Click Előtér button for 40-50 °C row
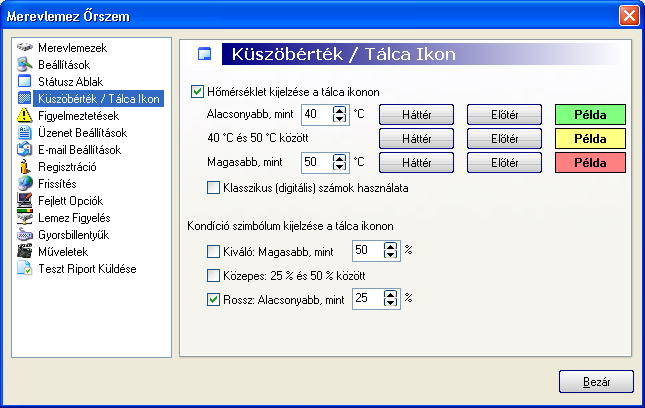 [504, 138]
